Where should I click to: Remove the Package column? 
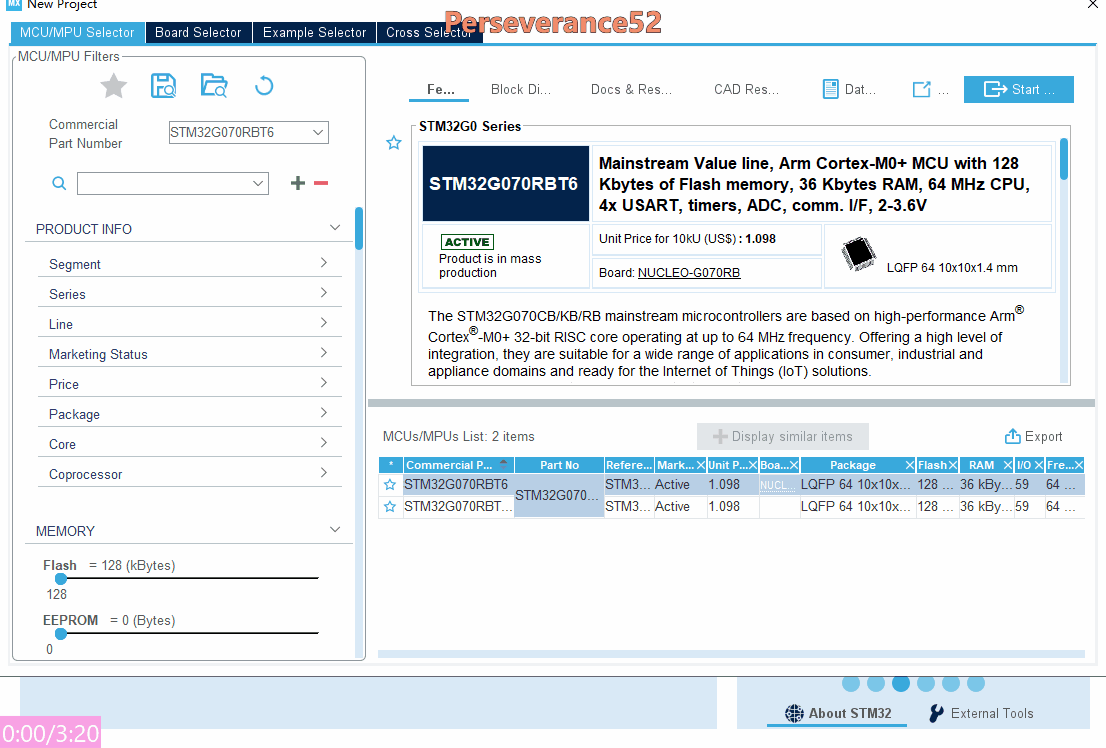(910, 465)
